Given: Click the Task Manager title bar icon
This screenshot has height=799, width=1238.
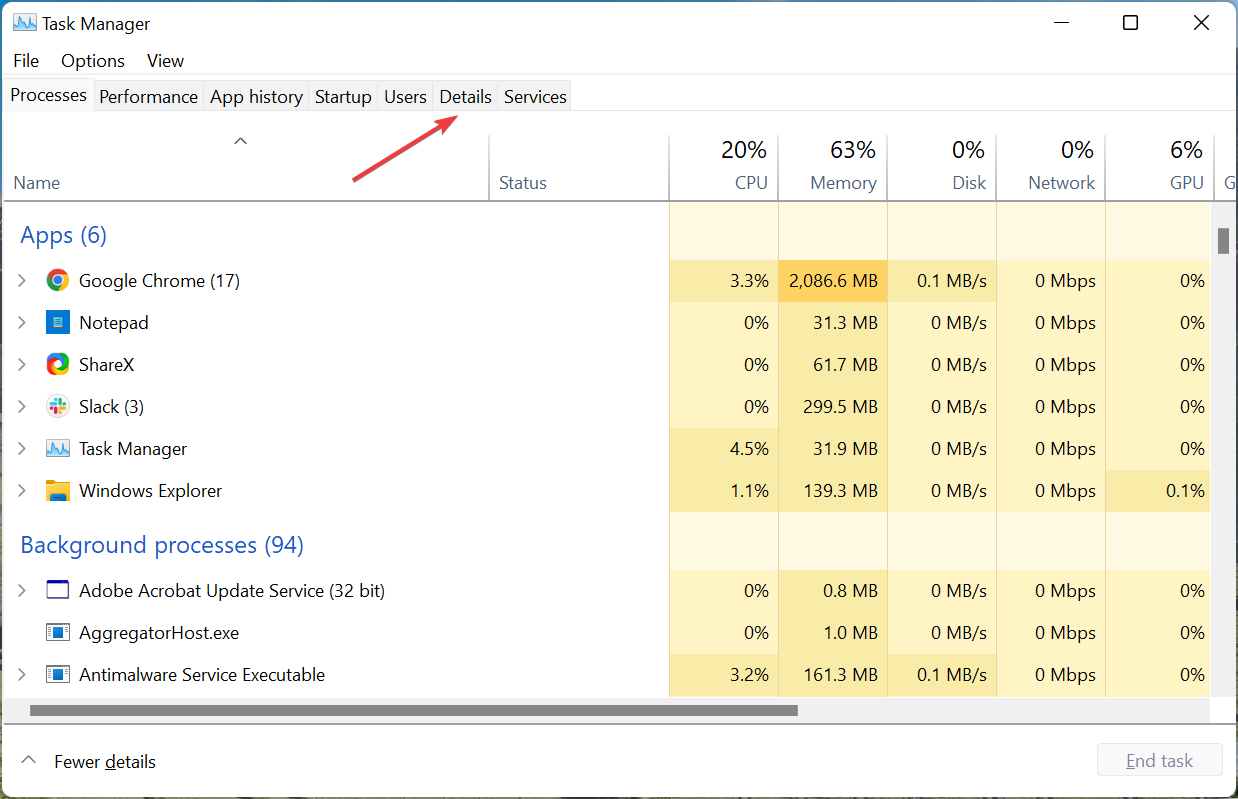Looking at the screenshot, I should [25, 23].
